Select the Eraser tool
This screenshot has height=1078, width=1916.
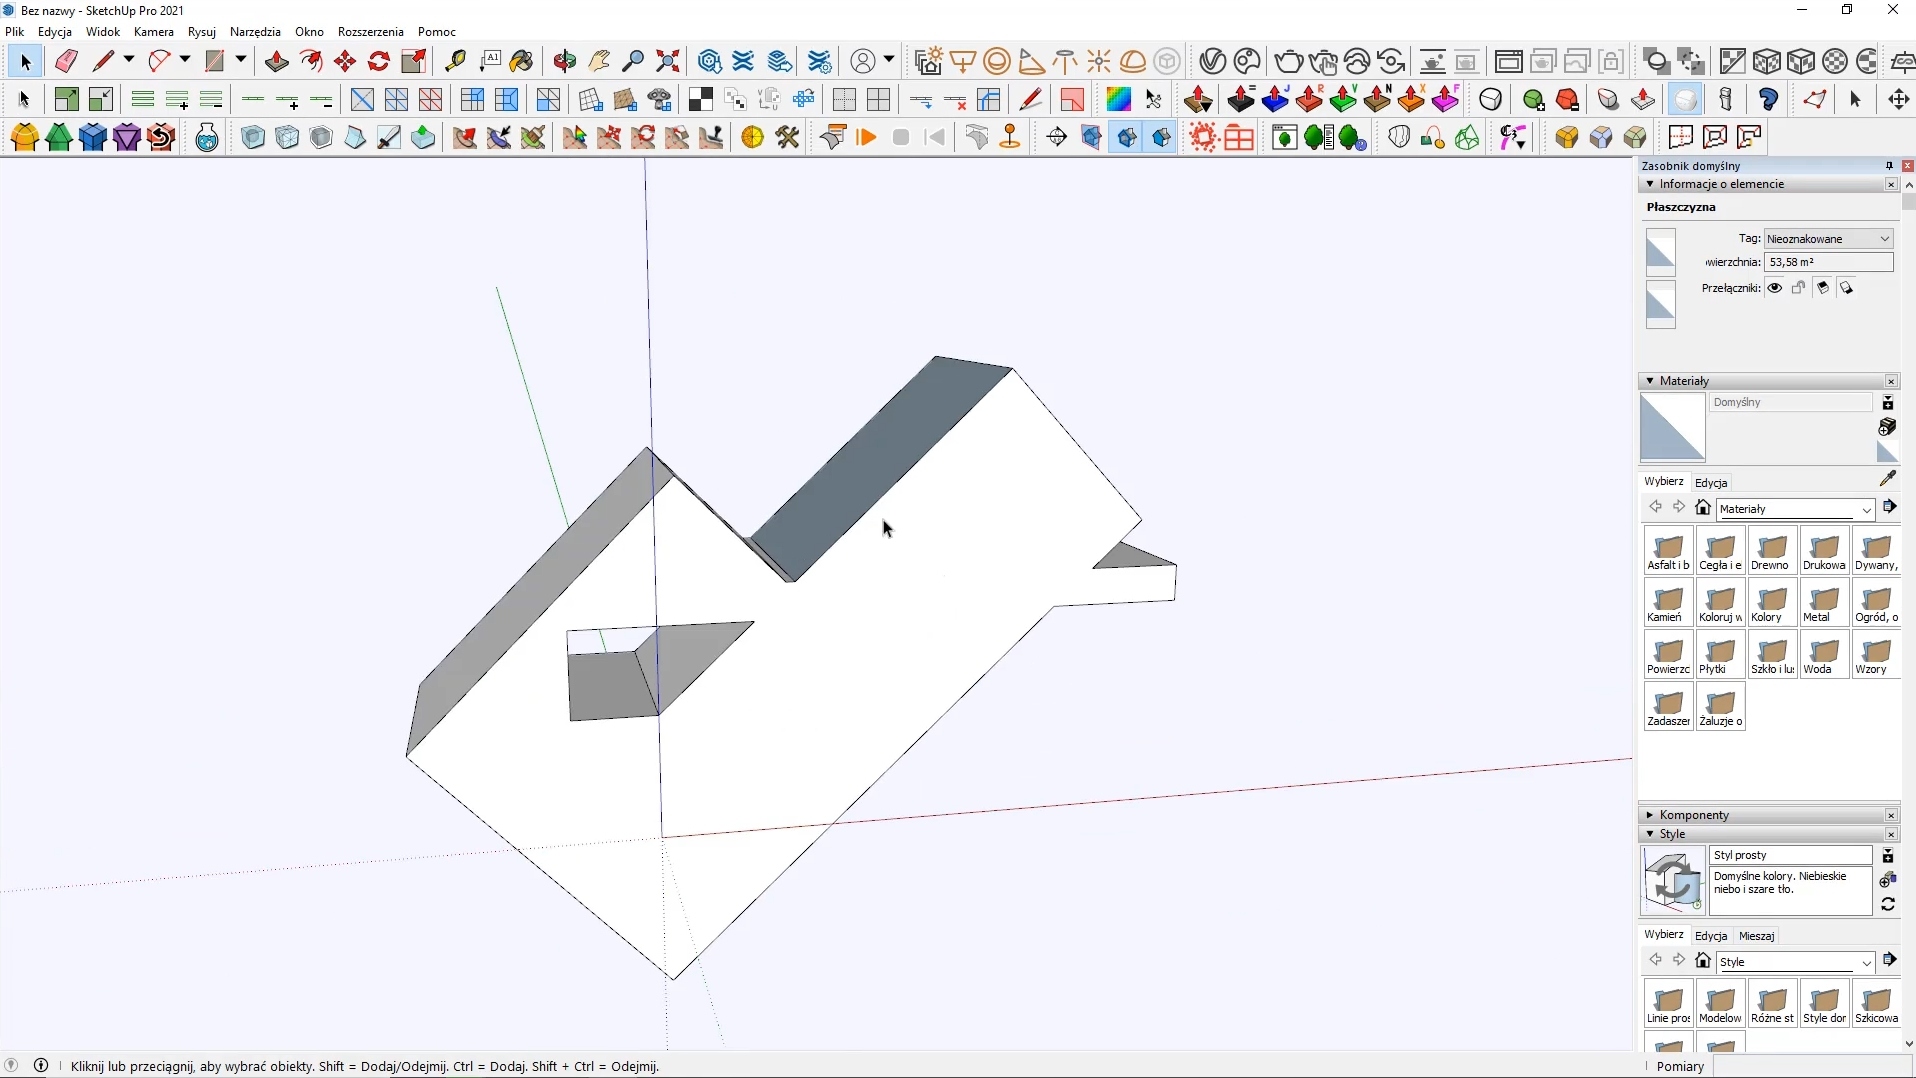[x=66, y=61]
